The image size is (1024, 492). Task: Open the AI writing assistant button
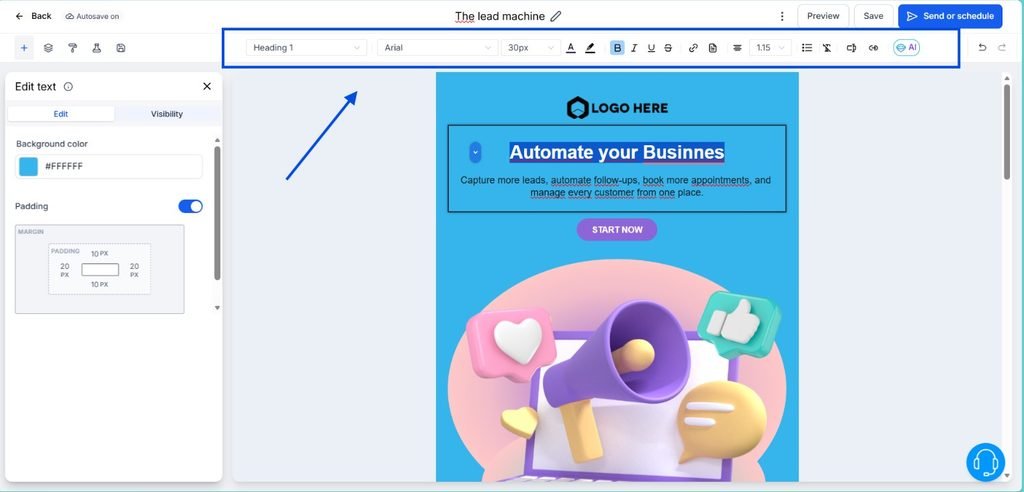[x=906, y=48]
